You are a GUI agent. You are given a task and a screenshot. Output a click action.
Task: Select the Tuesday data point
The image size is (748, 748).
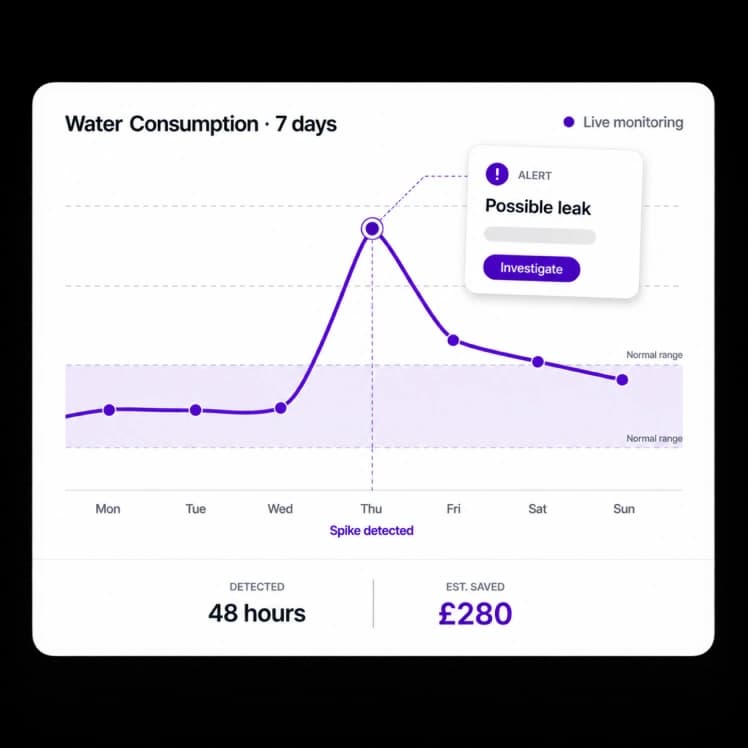(196, 410)
